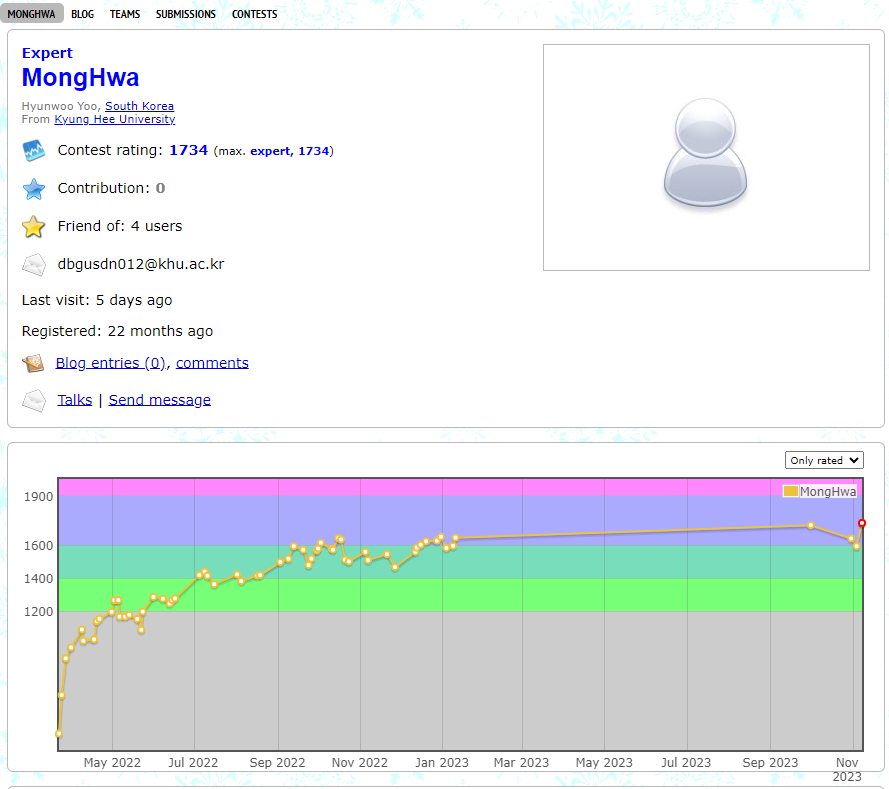This screenshot has width=889, height=789.
Task: Click the Friend of: 4 users text
Action: pyautogui.click(x=120, y=226)
